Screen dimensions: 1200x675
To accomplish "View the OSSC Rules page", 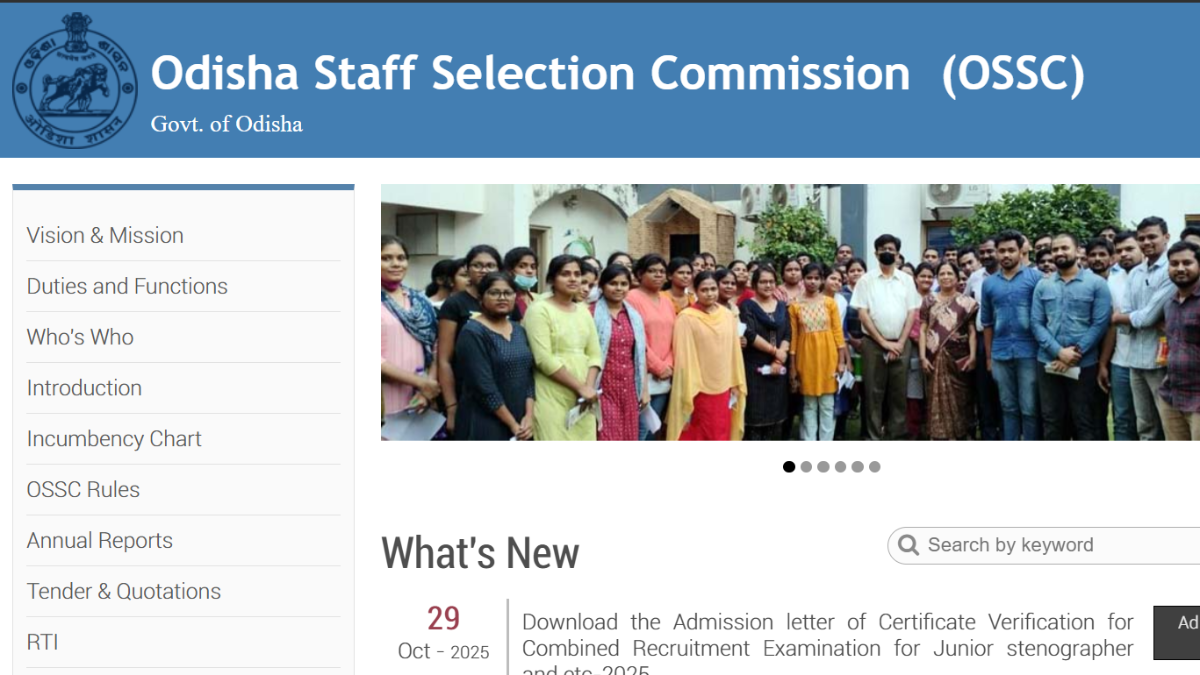I will point(83,489).
